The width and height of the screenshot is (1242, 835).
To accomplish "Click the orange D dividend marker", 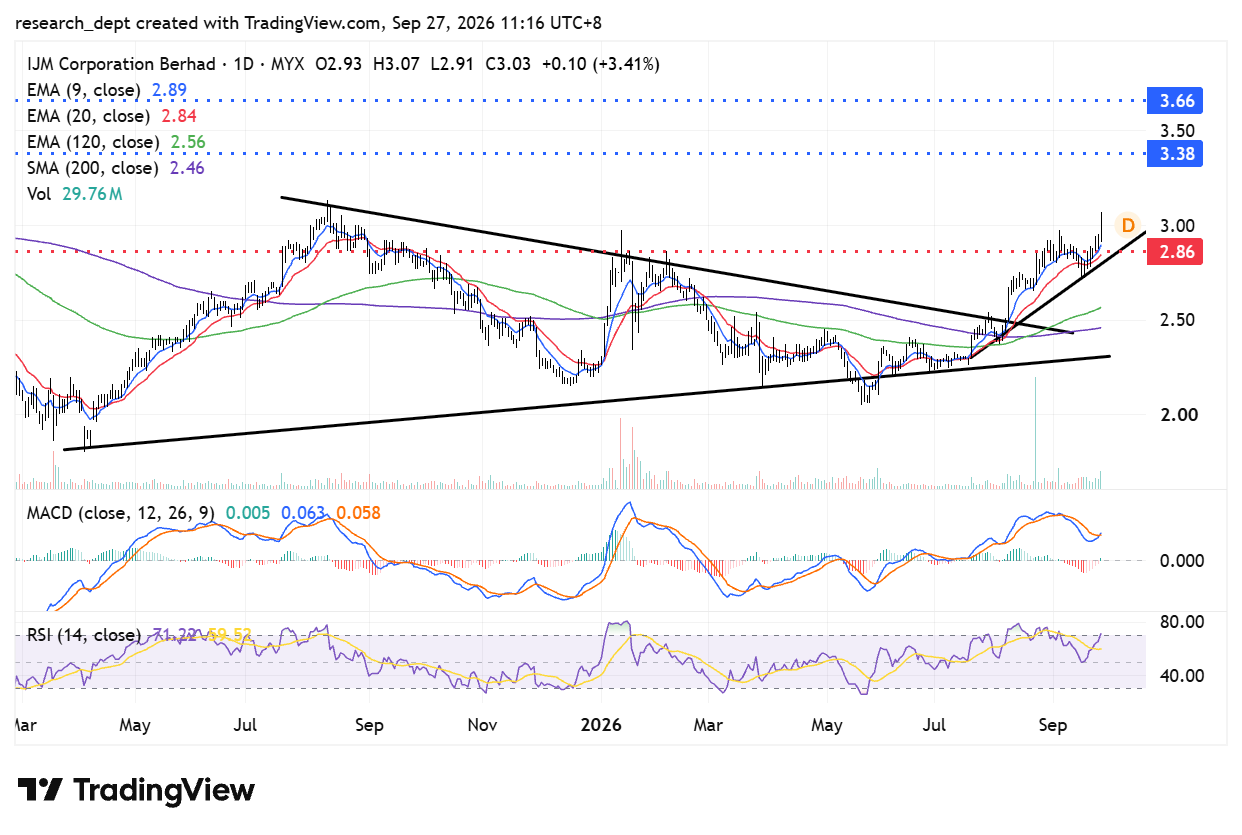I will click(x=1128, y=224).
